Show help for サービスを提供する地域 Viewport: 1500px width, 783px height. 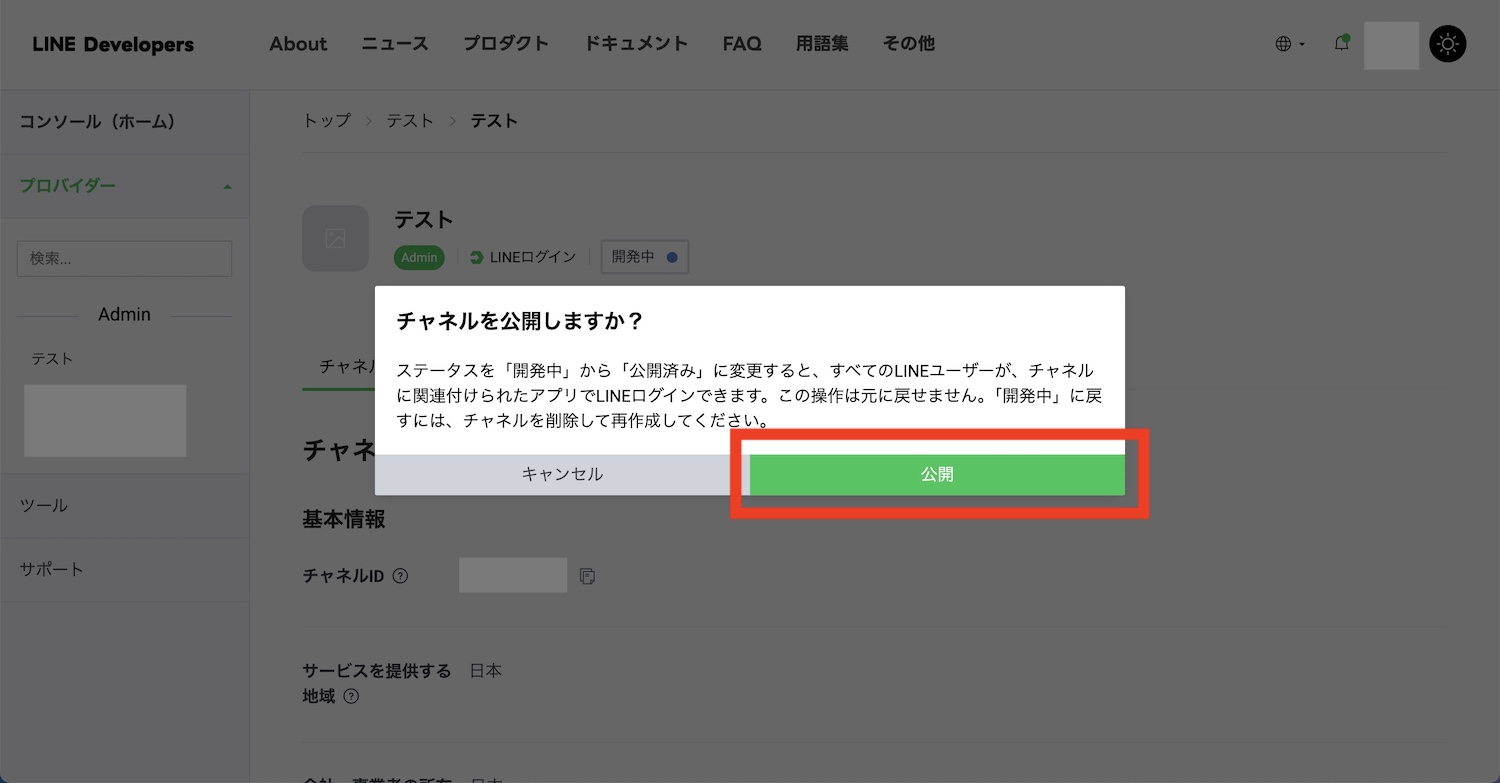pyautogui.click(x=351, y=696)
